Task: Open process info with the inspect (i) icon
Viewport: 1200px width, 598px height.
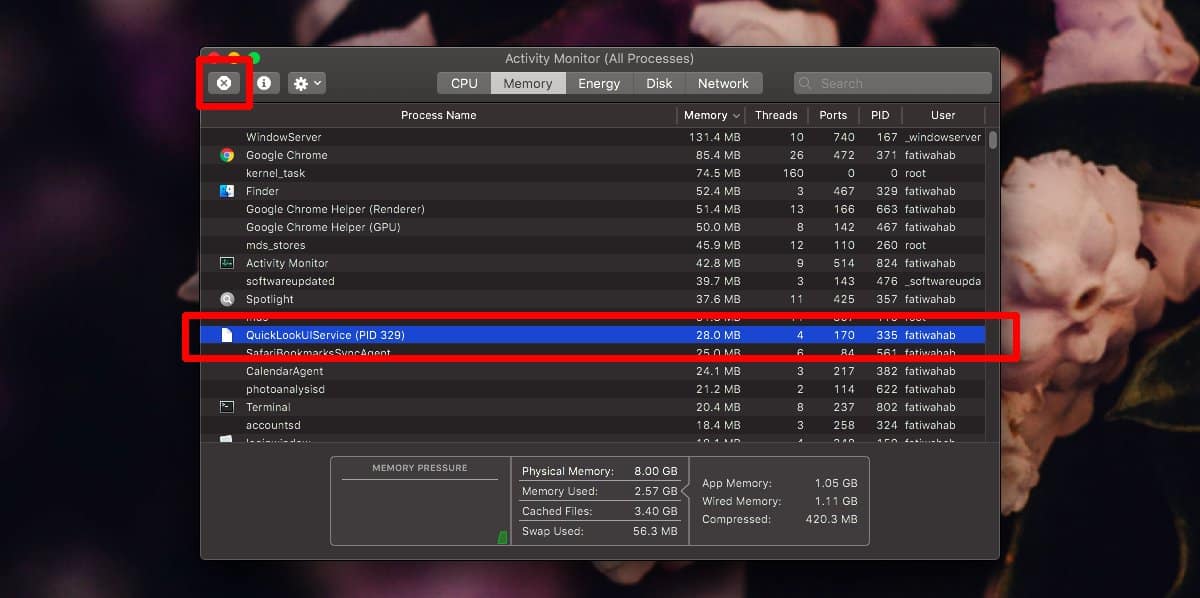Action: 264,83
